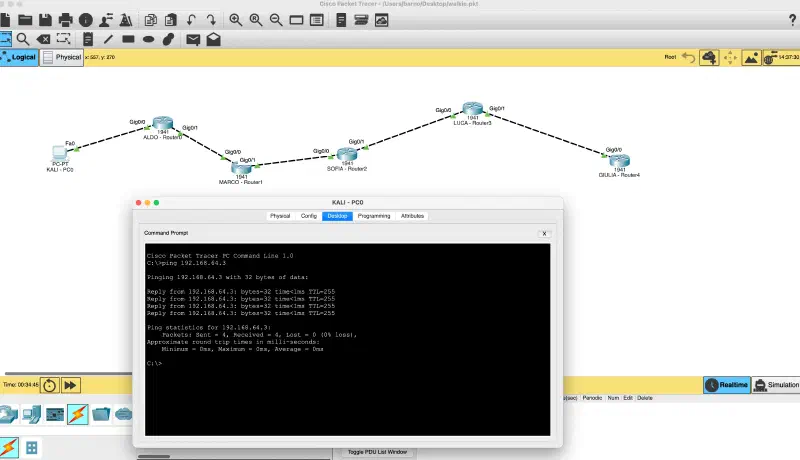Paste using the clipboard icon
This screenshot has width=800, height=460.
(x=171, y=20)
